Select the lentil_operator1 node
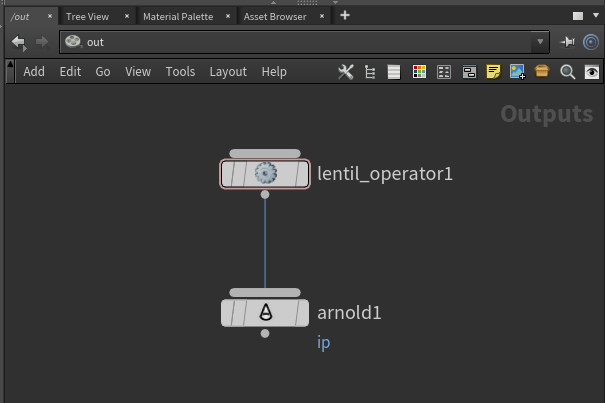605x403 pixels. pyautogui.click(x=265, y=174)
